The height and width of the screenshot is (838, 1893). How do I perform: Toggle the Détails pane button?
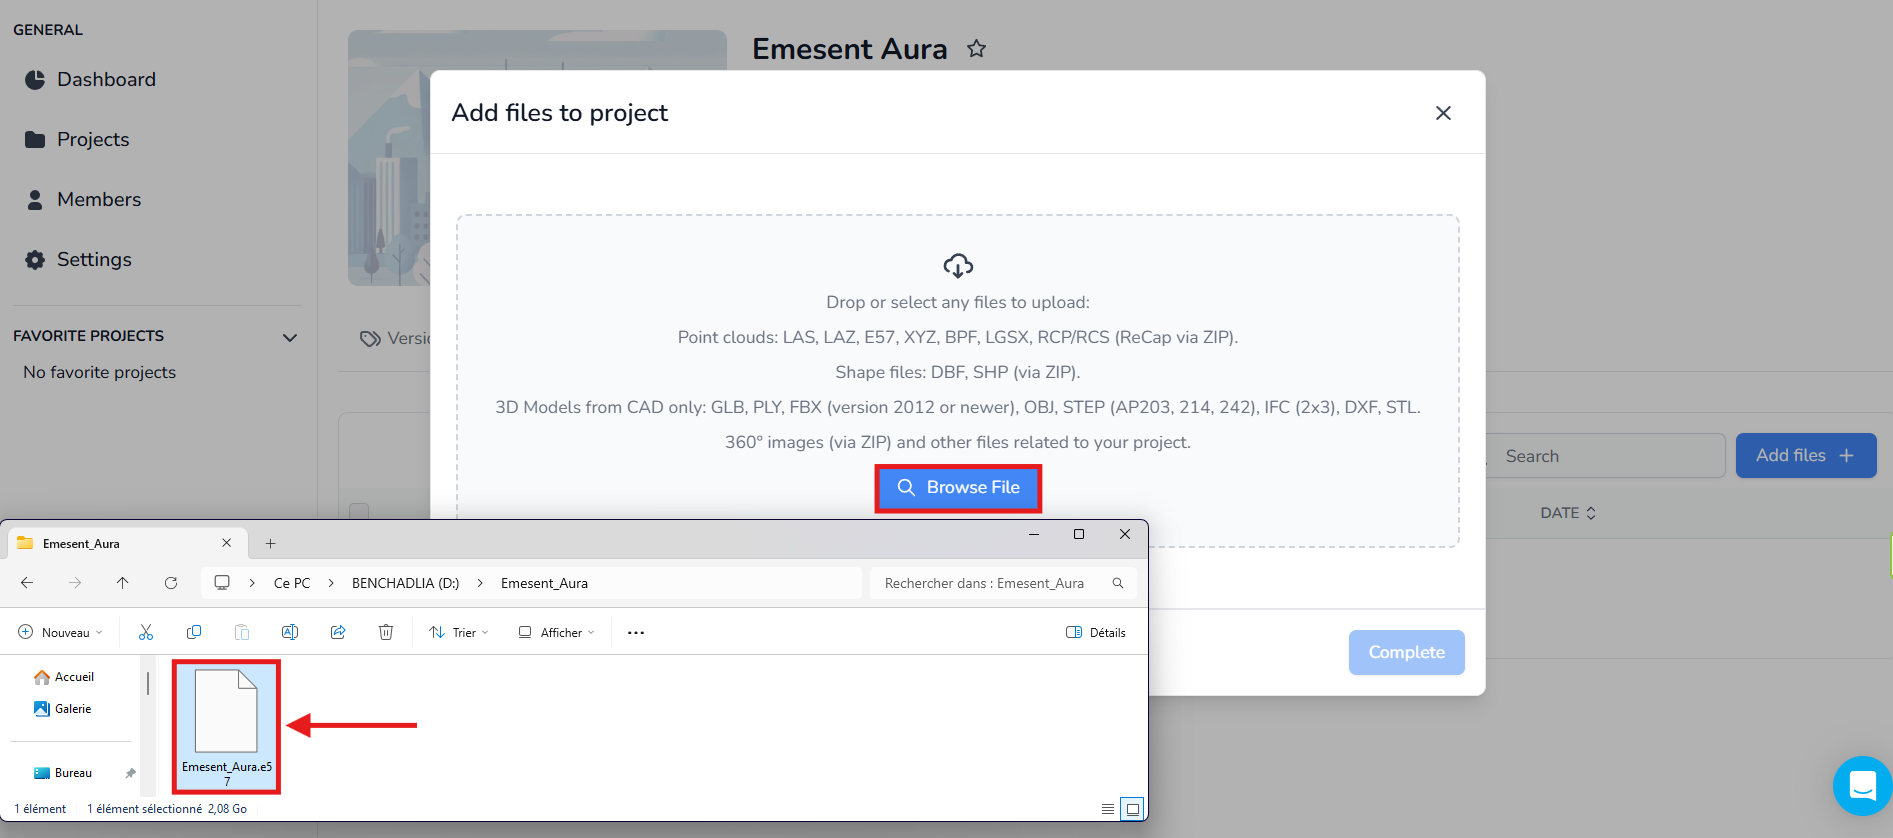tap(1096, 632)
